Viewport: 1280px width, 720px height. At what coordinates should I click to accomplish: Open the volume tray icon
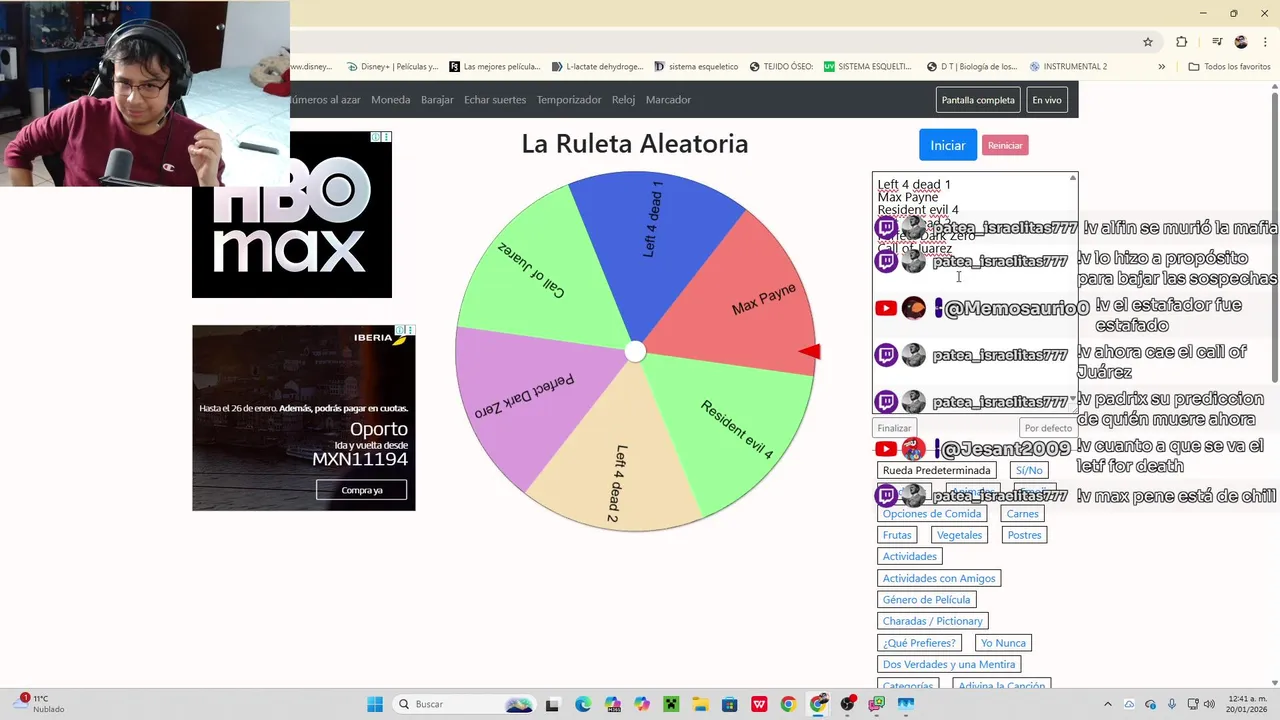[x=1209, y=704]
